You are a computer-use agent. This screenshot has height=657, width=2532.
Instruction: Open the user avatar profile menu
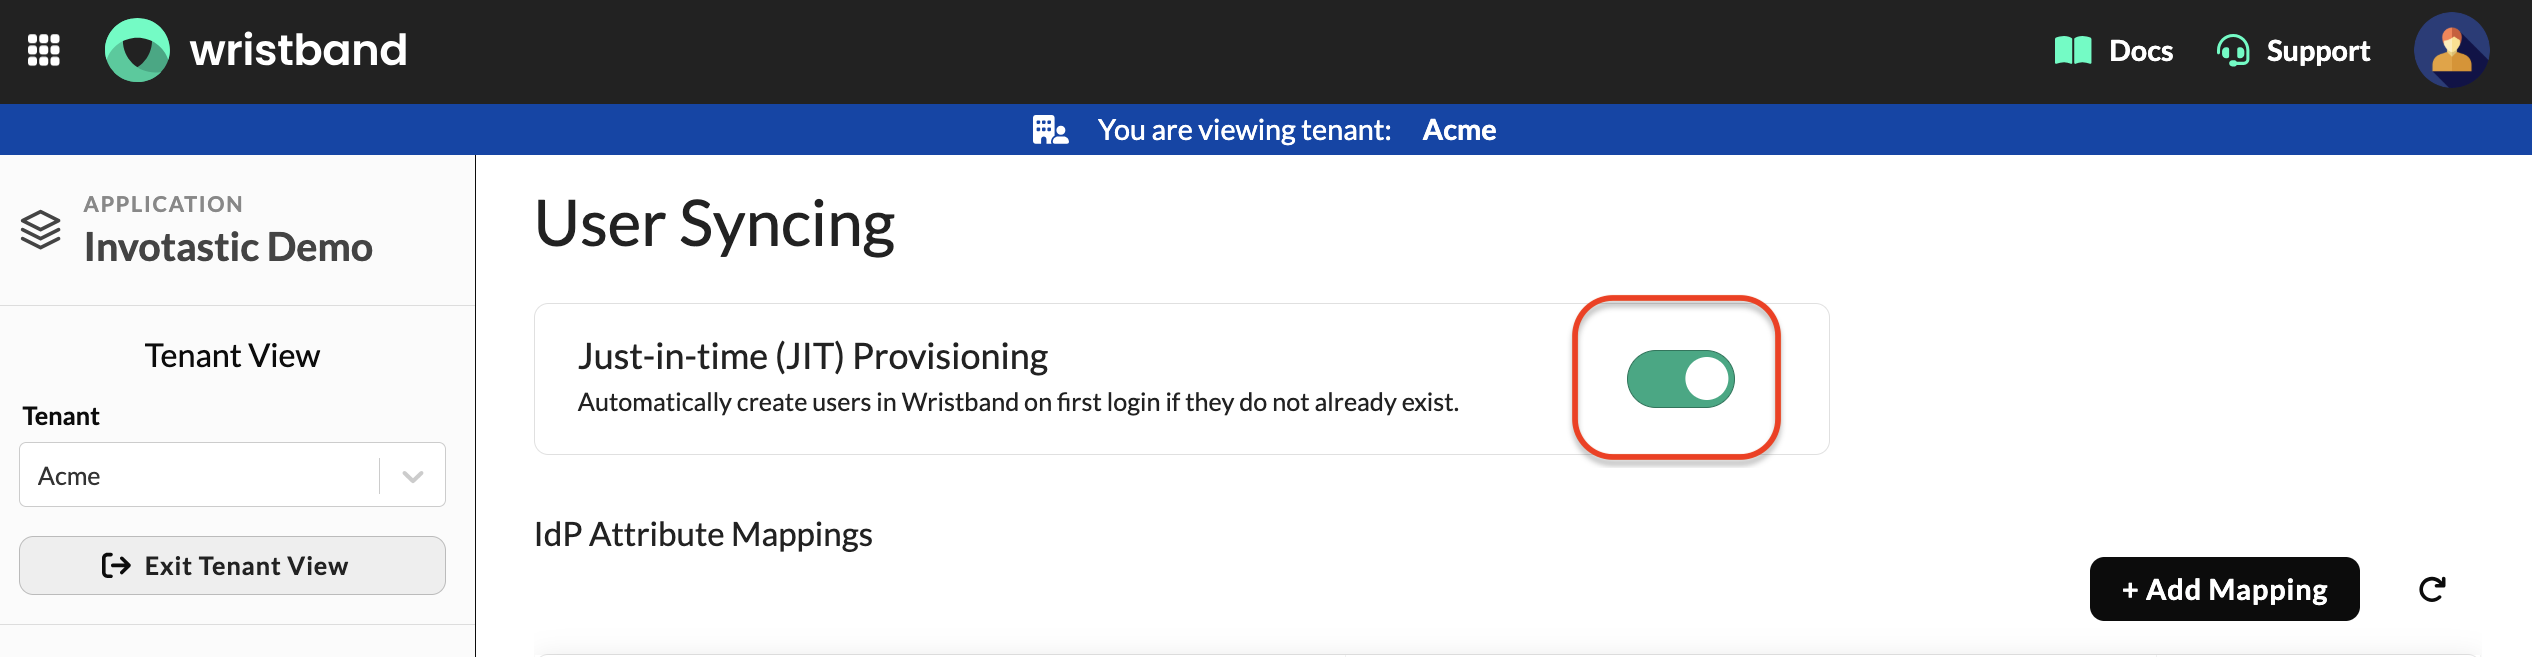pyautogui.click(x=2451, y=50)
